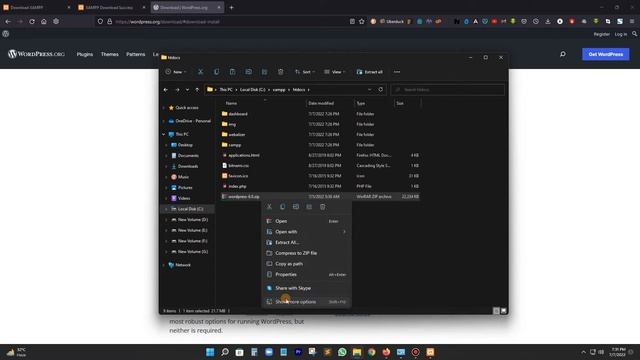640x360 pixels.
Task: Choose Copy as path
Action: click(306, 264)
